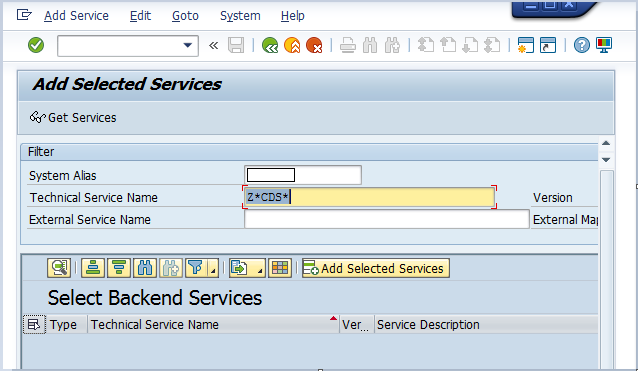This screenshot has width=638, height=371.
Task: Click the Technical Service Name field with Z*CDS*
Action: coord(369,197)
